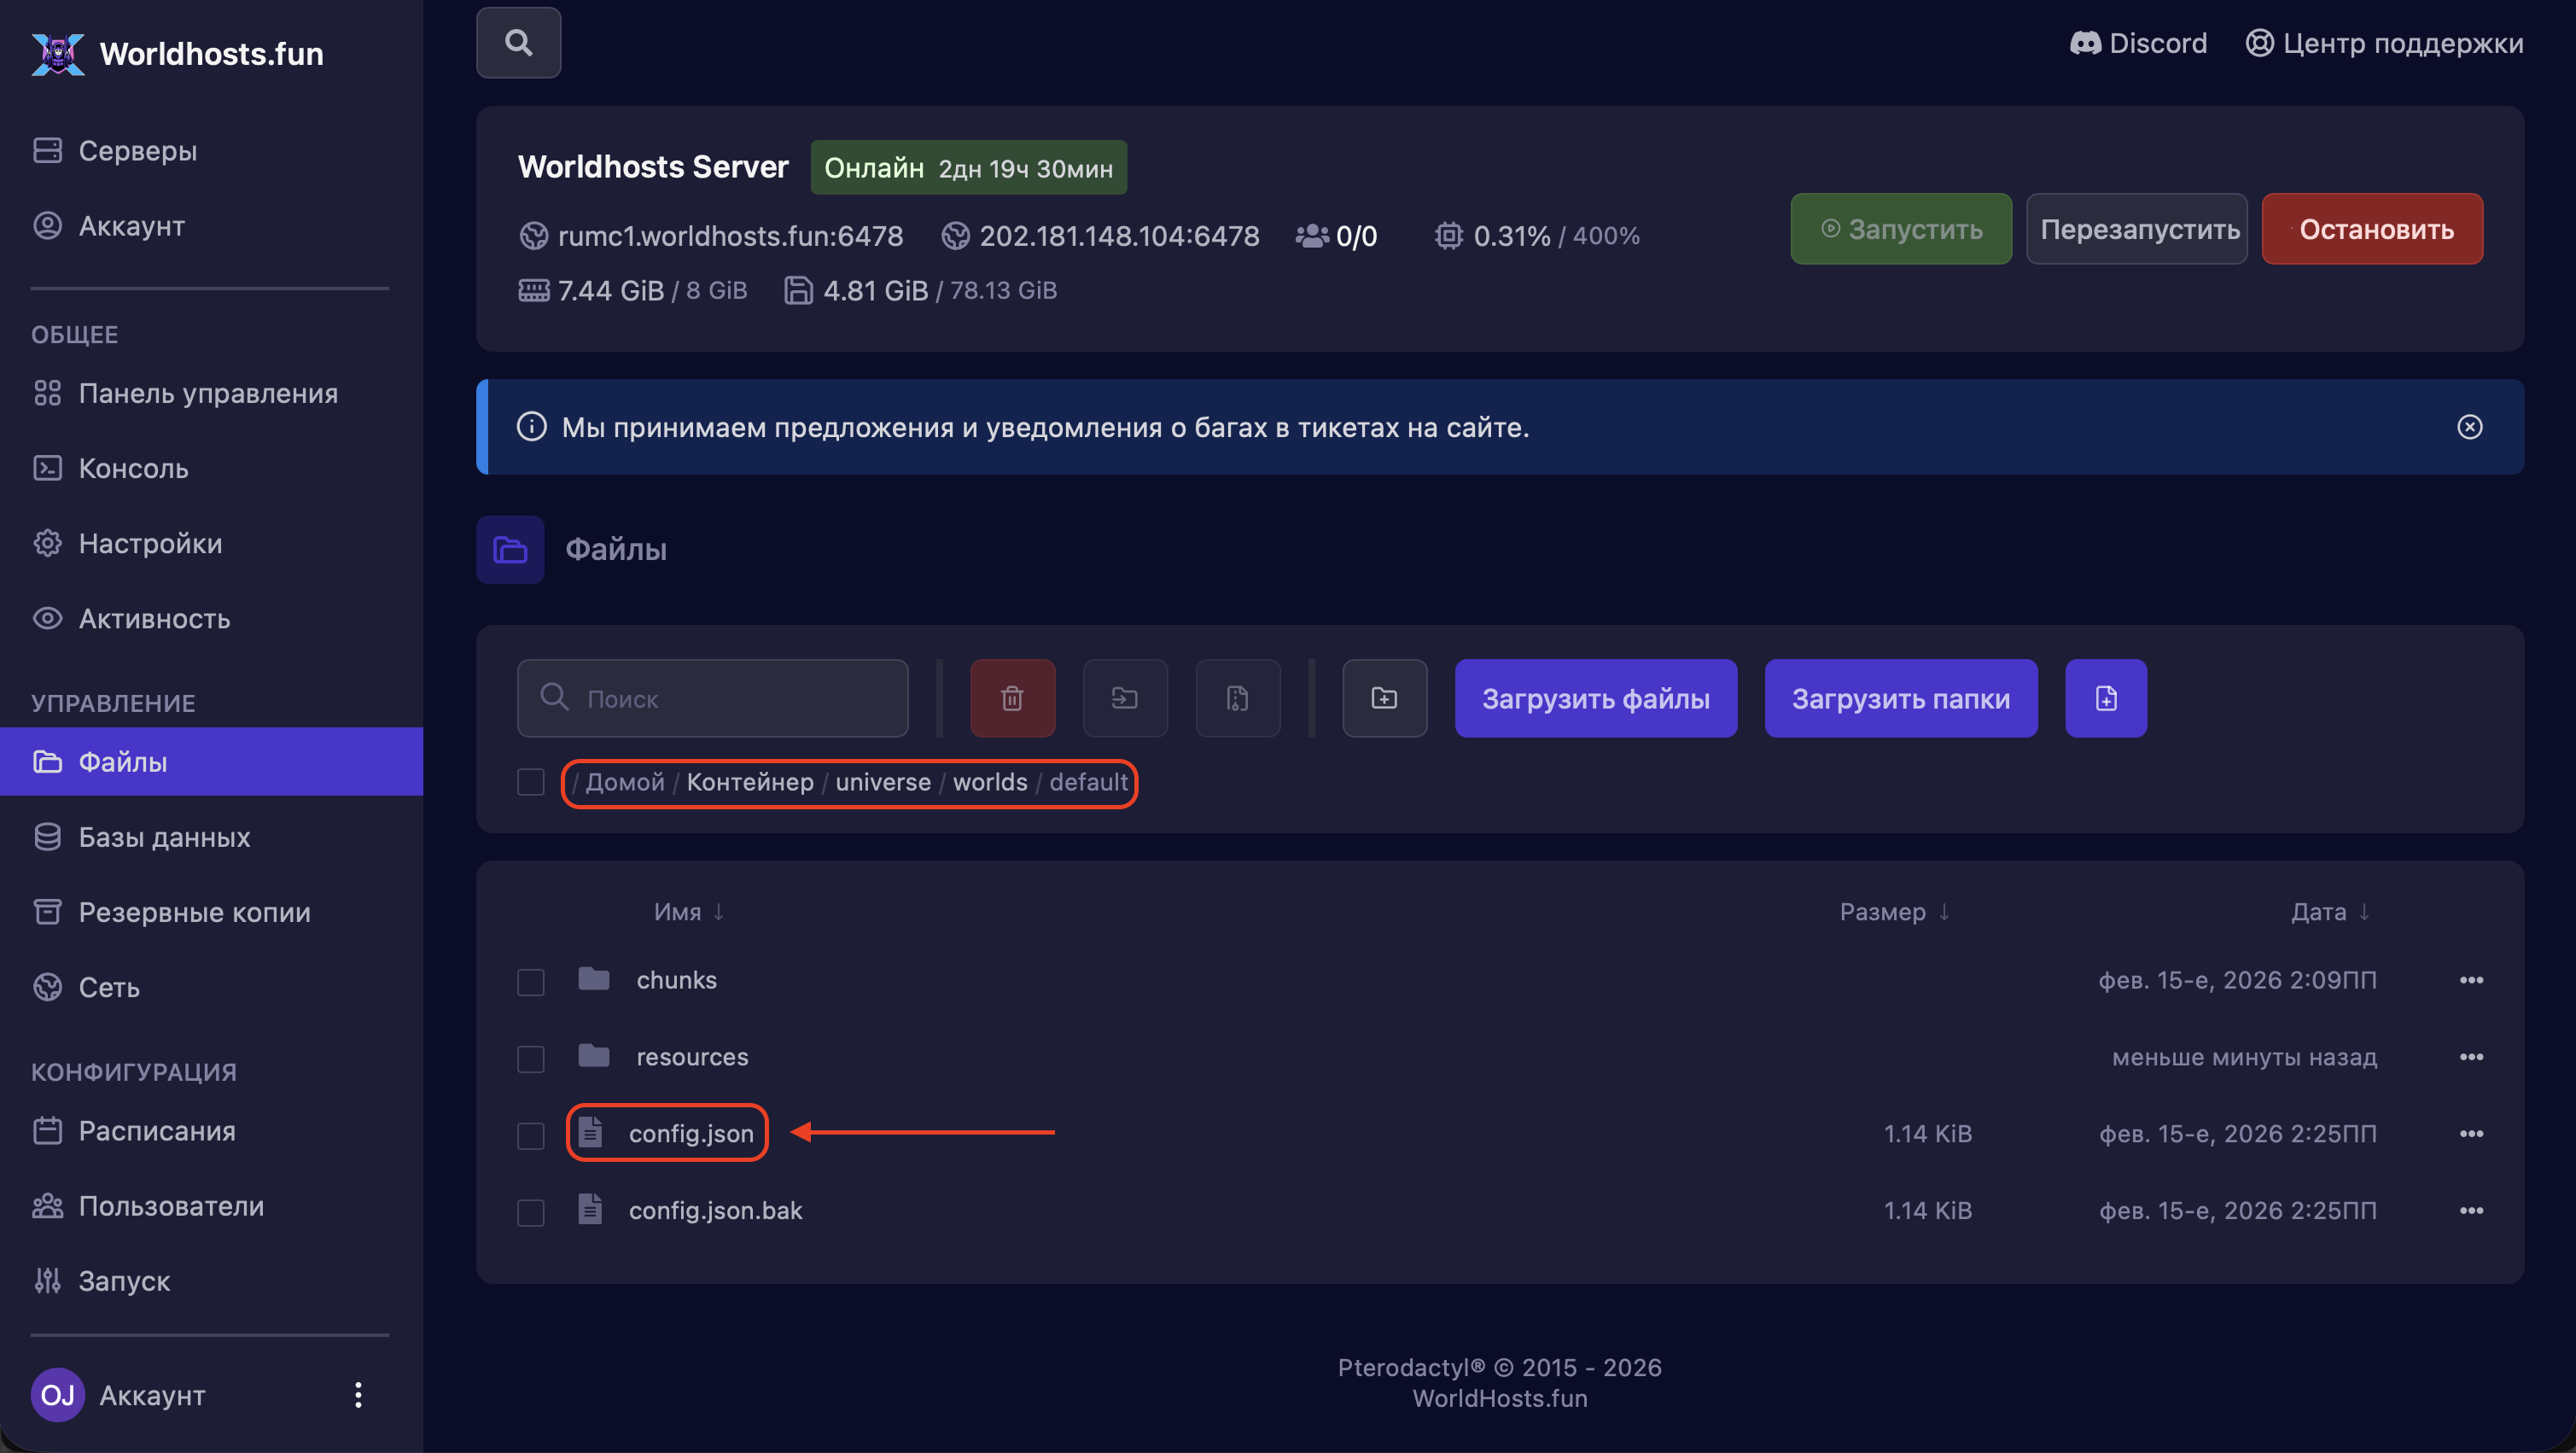Tick the checkbox next to chunks folder
This screenshot has width=2576, height=1453.
click(x=530, y=982)
